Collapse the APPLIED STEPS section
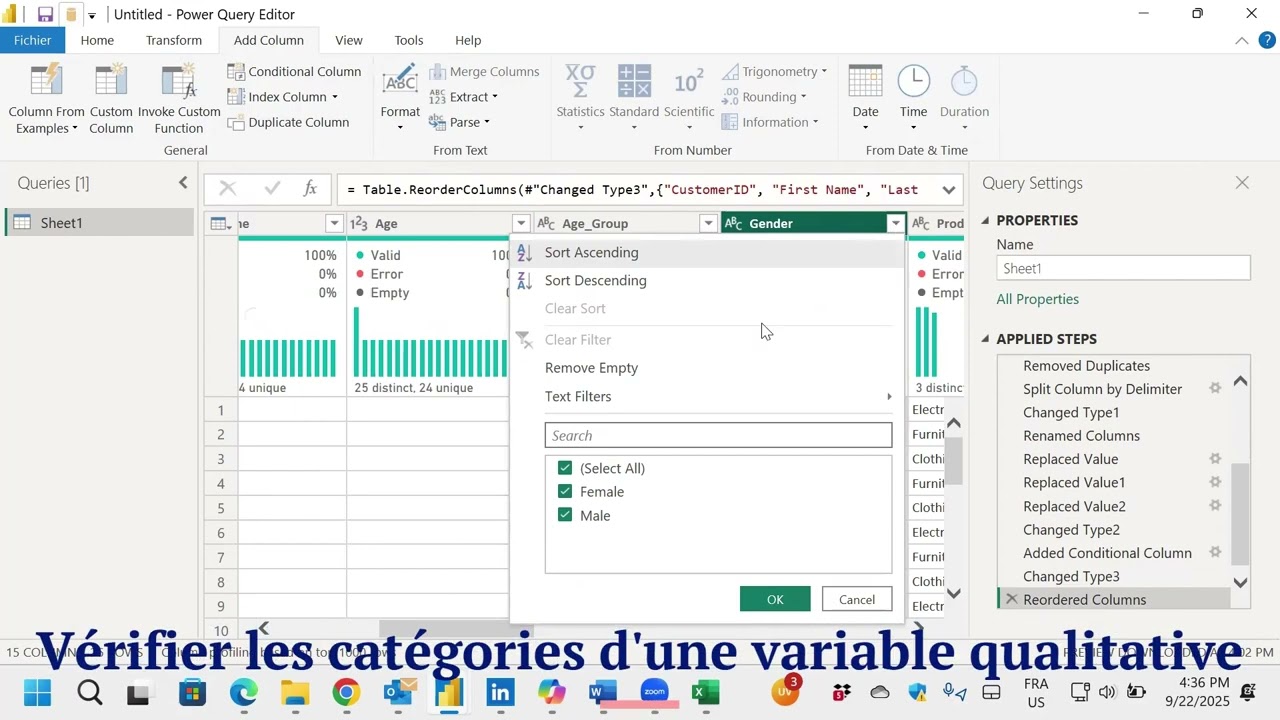 [985, 339]
